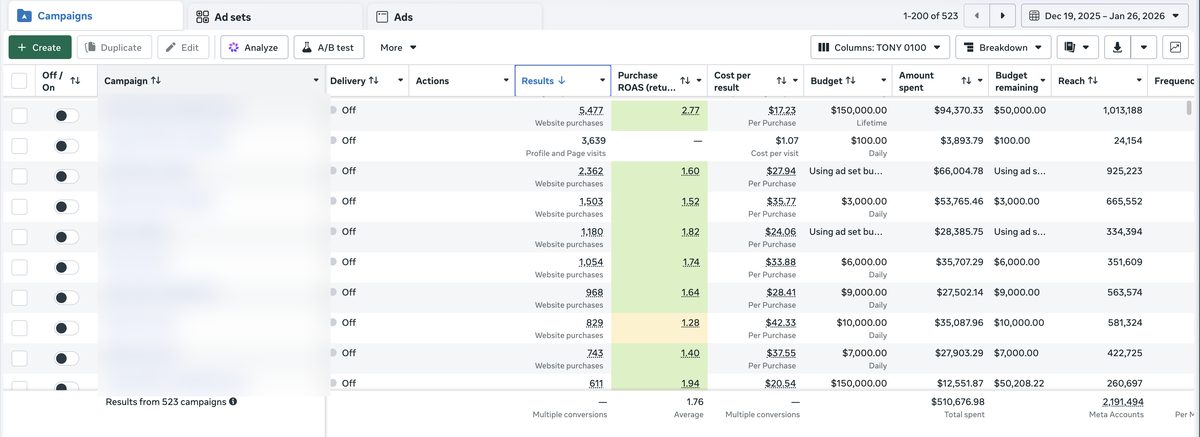Click the $42.33 cost per purchase

781,322
